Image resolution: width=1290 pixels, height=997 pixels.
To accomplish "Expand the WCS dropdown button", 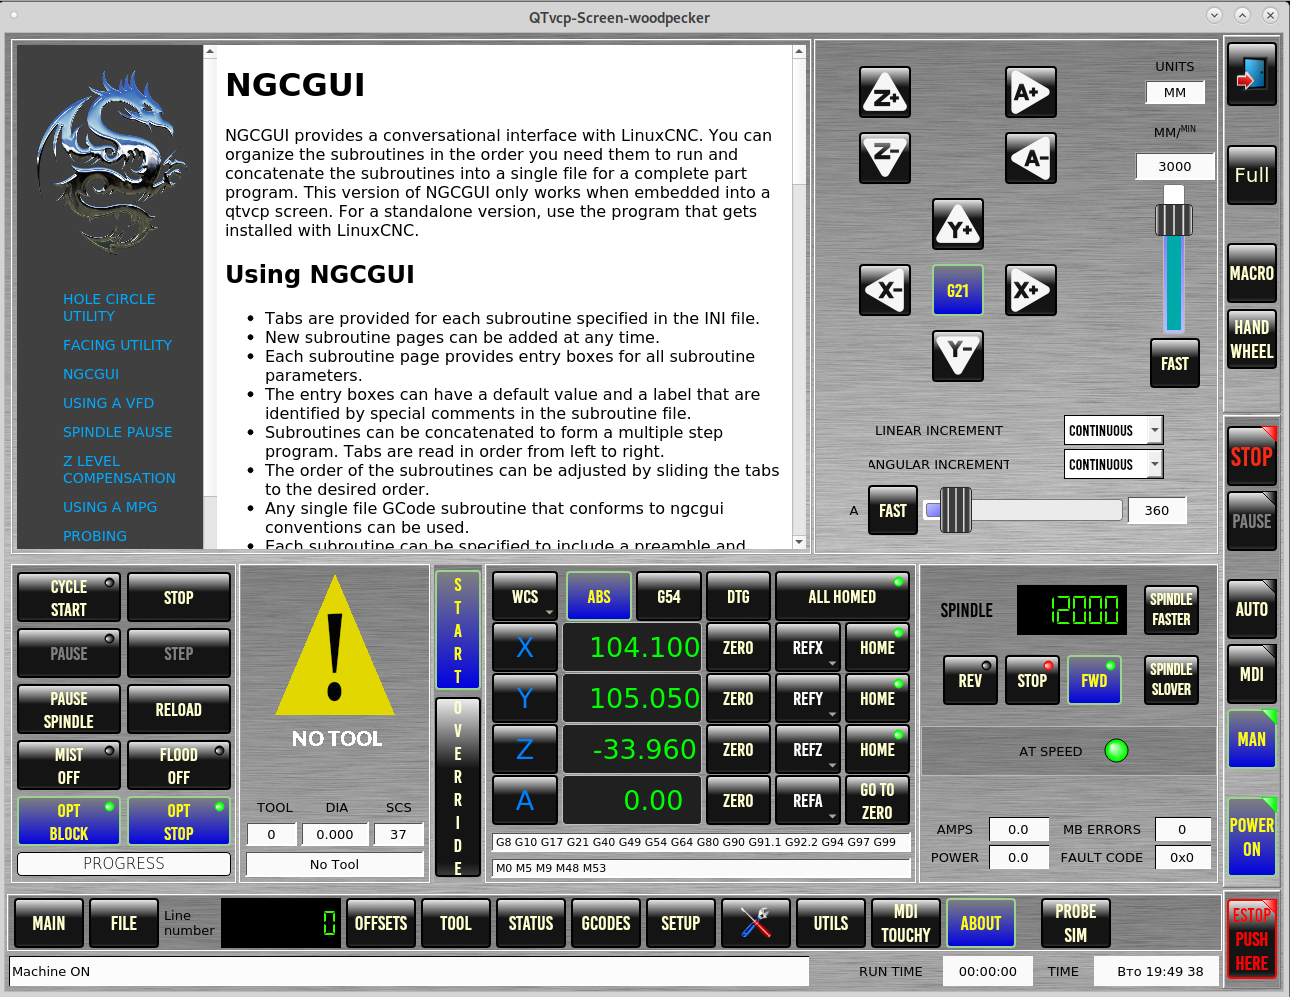I will (525, 597).
